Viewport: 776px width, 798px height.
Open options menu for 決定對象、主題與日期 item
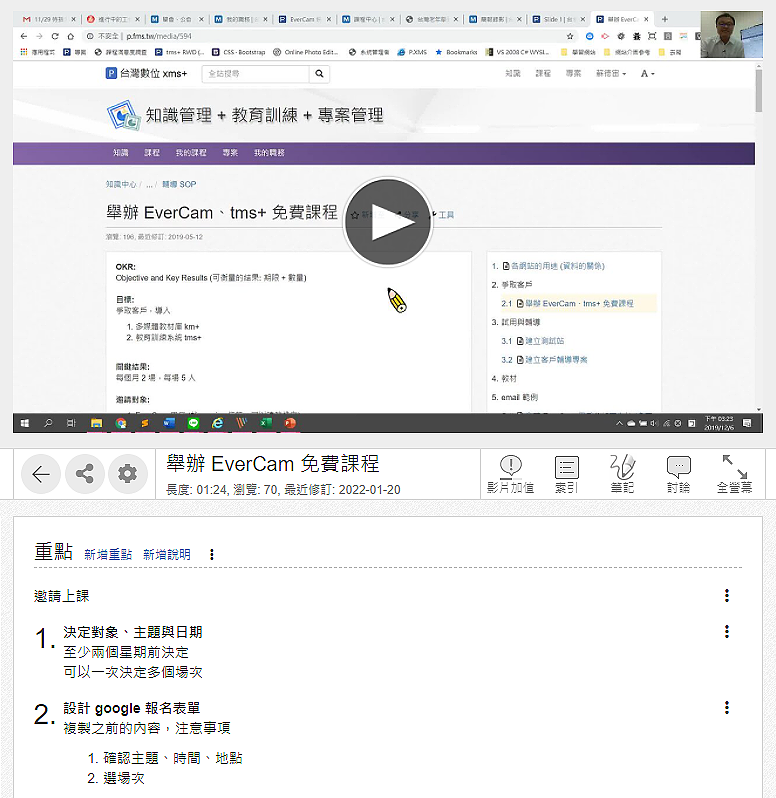[x=726, y=632]
